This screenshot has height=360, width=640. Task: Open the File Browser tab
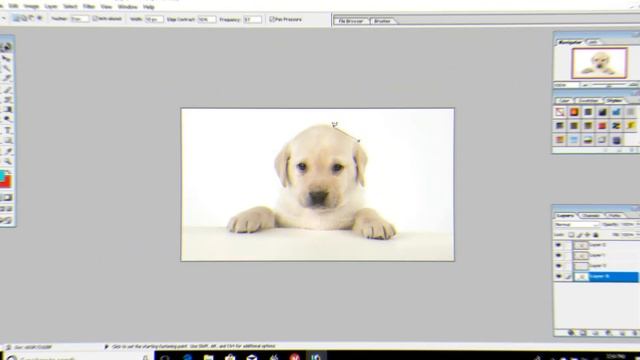coord(351,21)
